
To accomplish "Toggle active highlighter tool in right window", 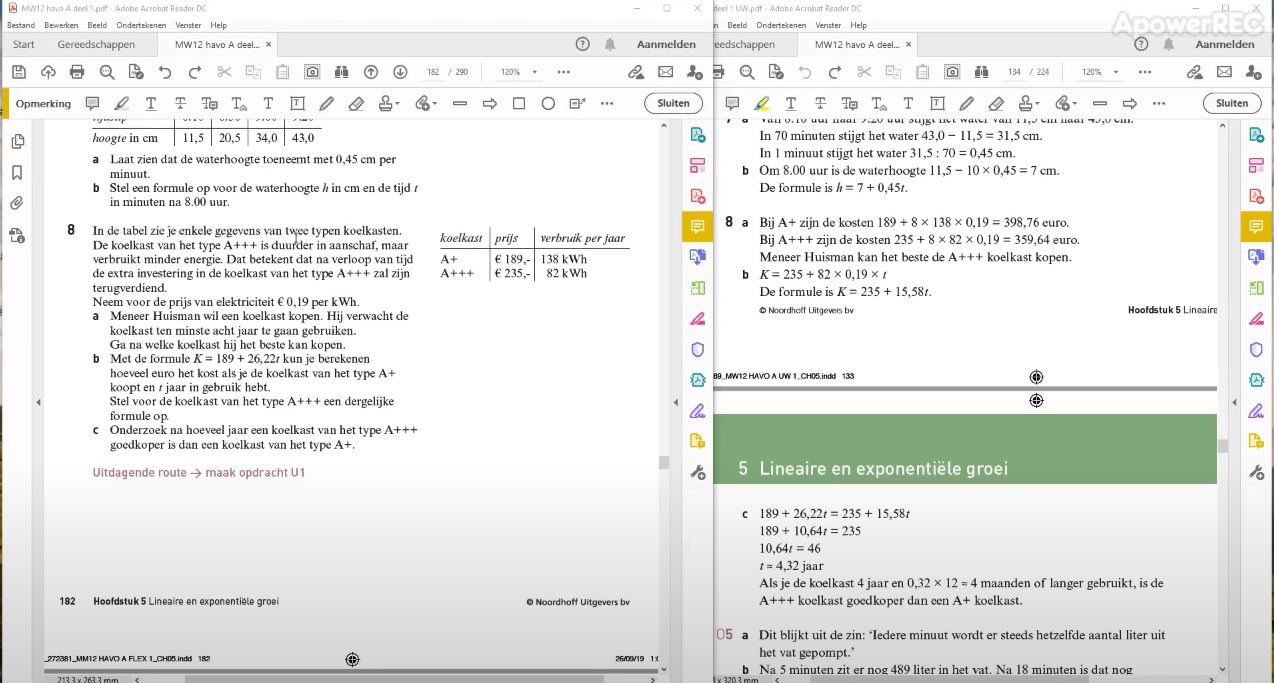I will click(x=762, y=103).
